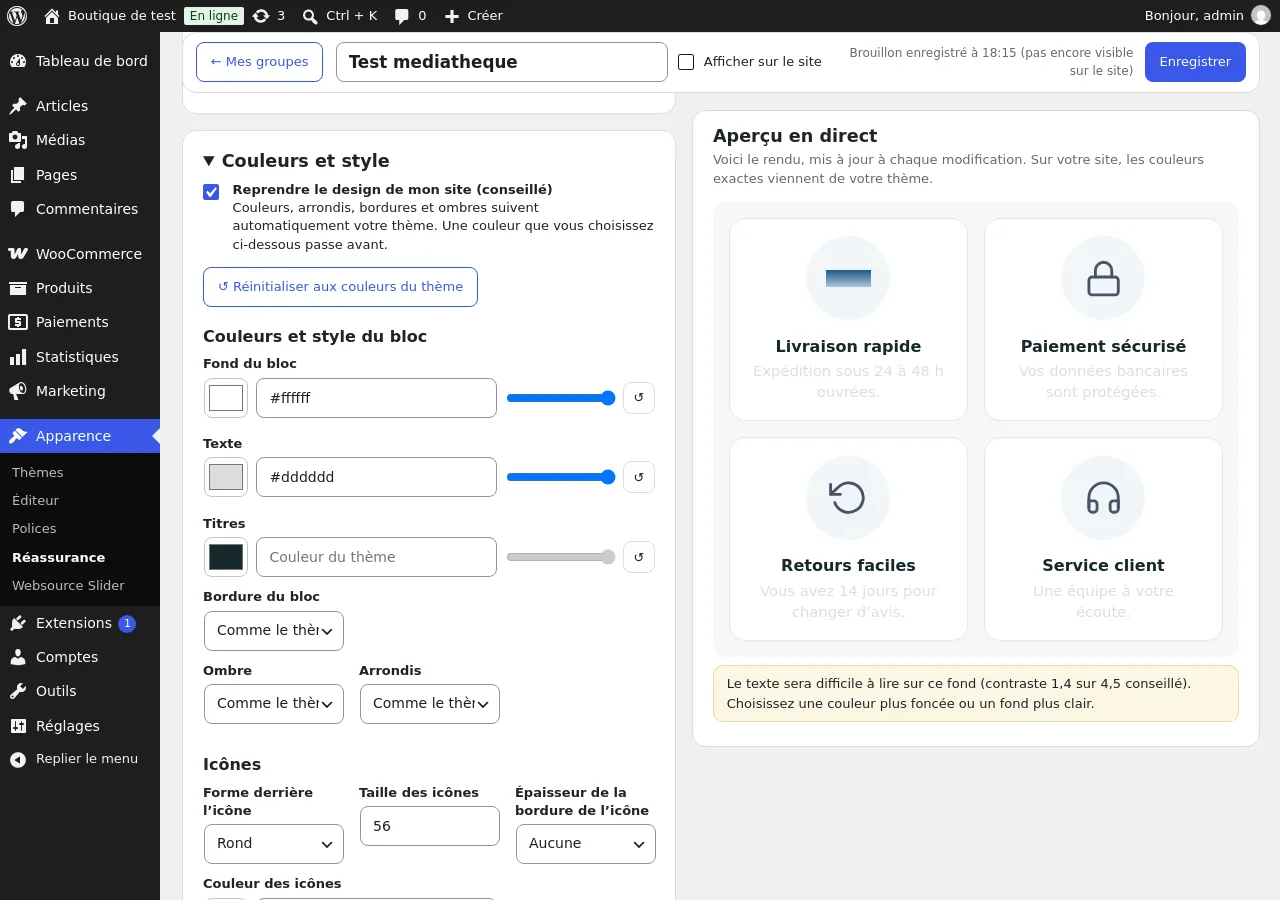The width and height of the screenshot is (1280, 900).
Task: Click the padlock icon in preview
Action: click(1103, 279)
